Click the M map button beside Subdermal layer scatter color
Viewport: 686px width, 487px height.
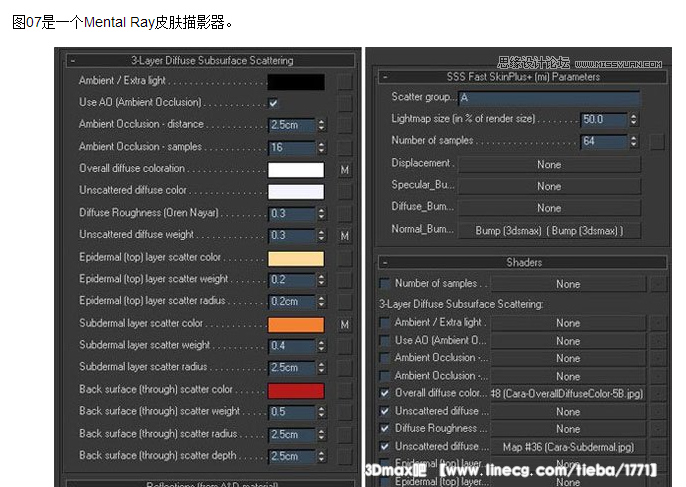pyautogui.click(x=345, y=325)
